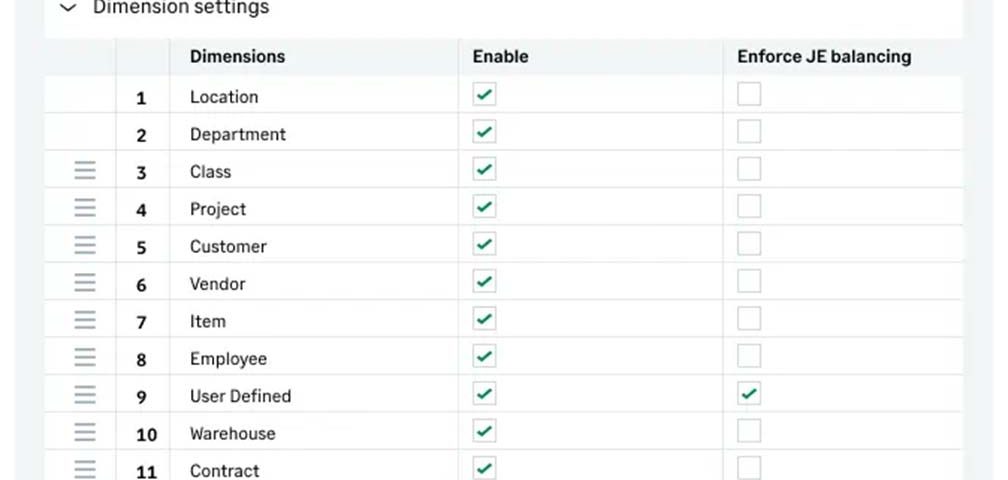1008x480 pixels.
Task: Click the Enable column header
Action: click(500, 57)
